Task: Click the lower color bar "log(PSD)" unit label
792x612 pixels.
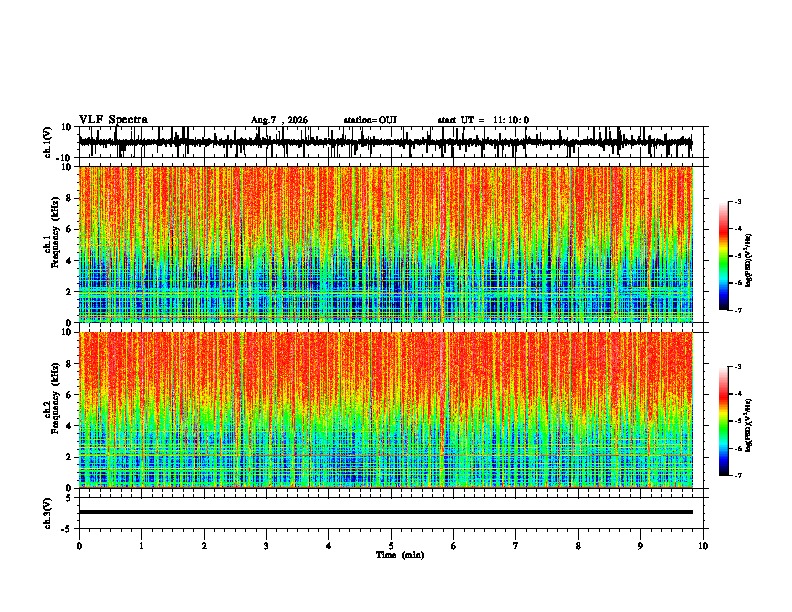Action: tap(749, 425)
